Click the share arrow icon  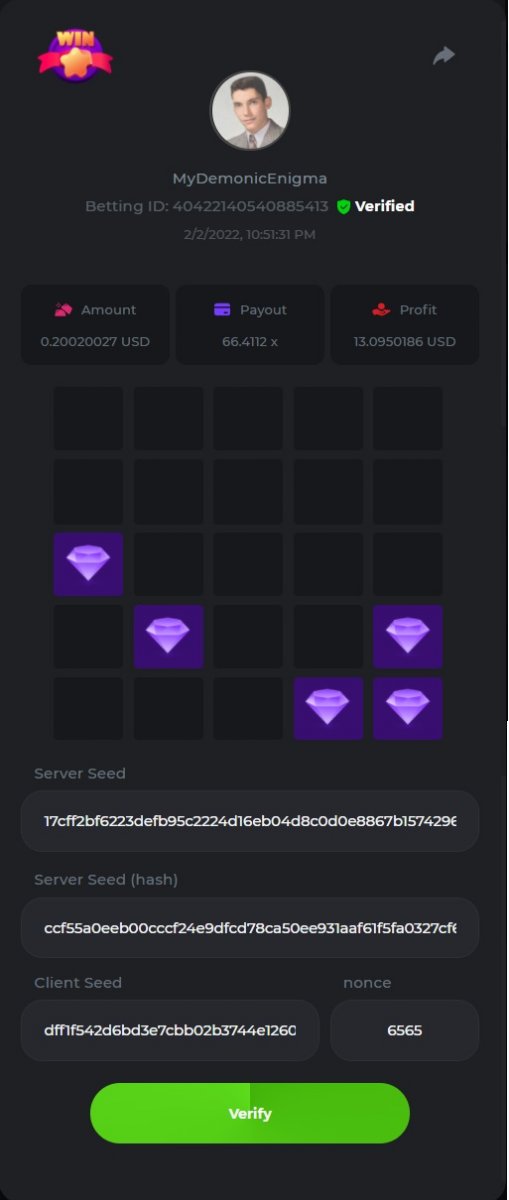(444, 56)
